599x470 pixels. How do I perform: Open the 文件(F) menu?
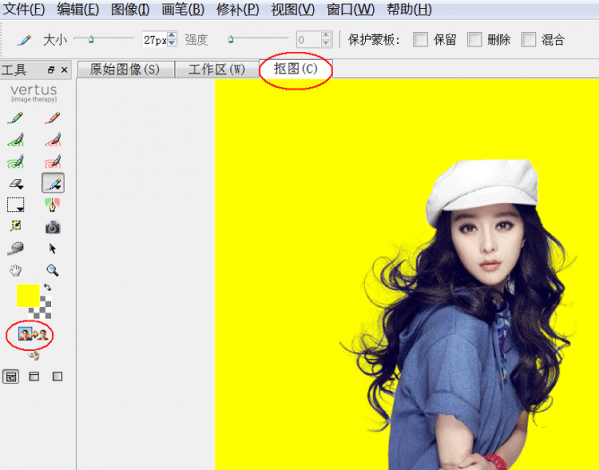click(x=24, y=9)
